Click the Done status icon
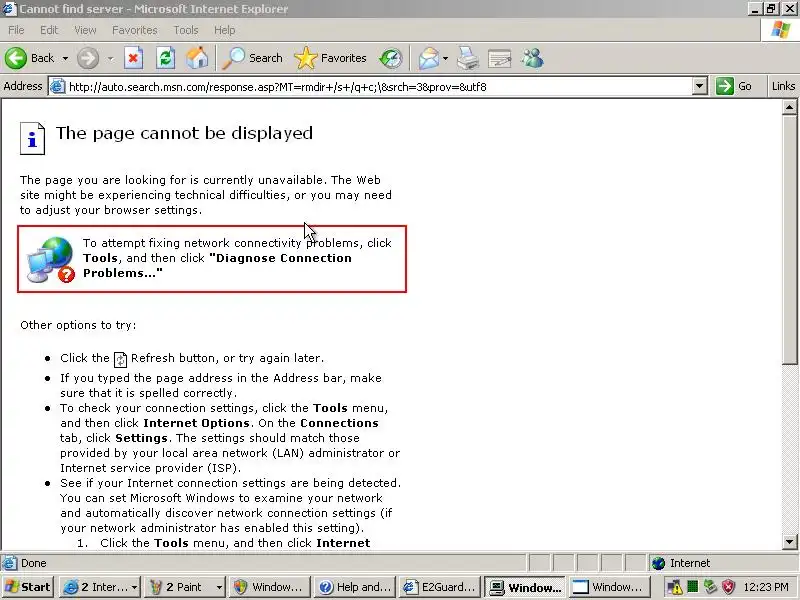Viewport: 800px width, 600px height. coord(9,563)
